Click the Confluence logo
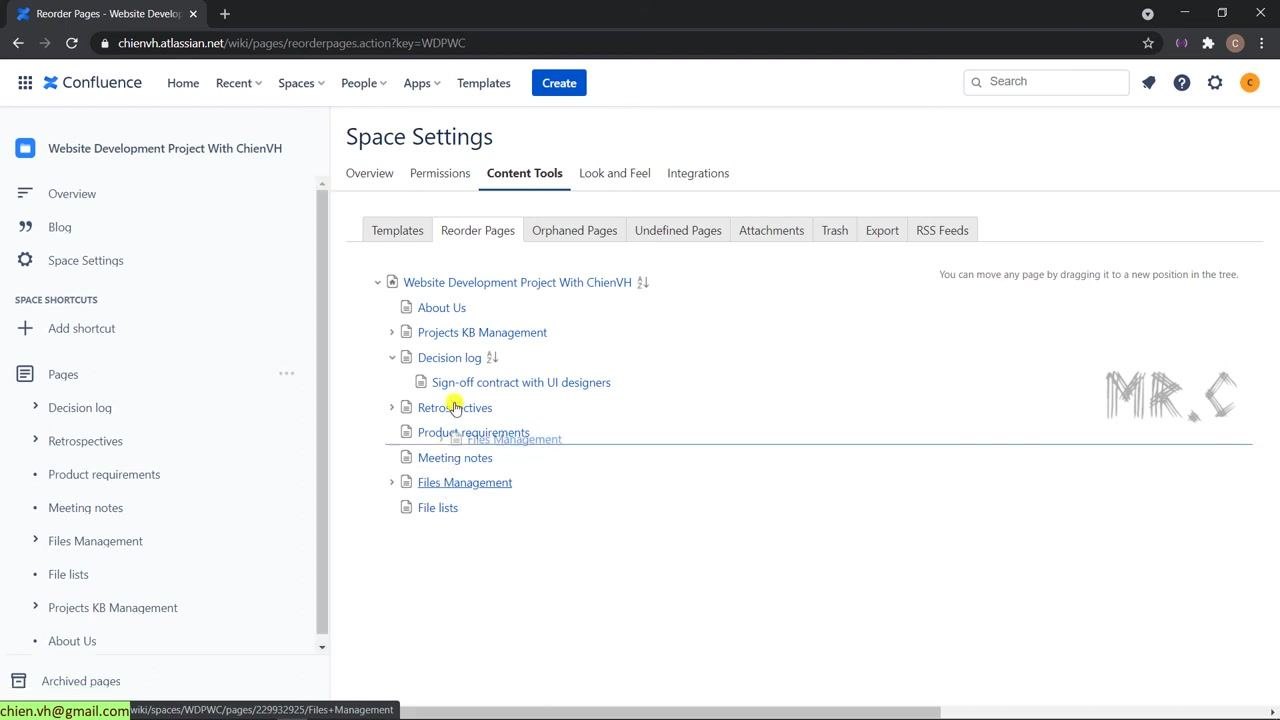Screen dimensions: 1280x720 click(x=93, y=83)
